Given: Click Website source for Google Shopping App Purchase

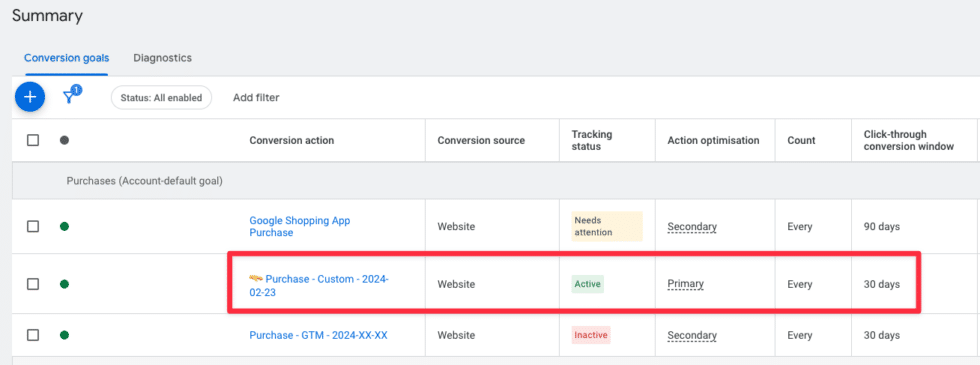Looking at the screenshot, I should point(456,226).
